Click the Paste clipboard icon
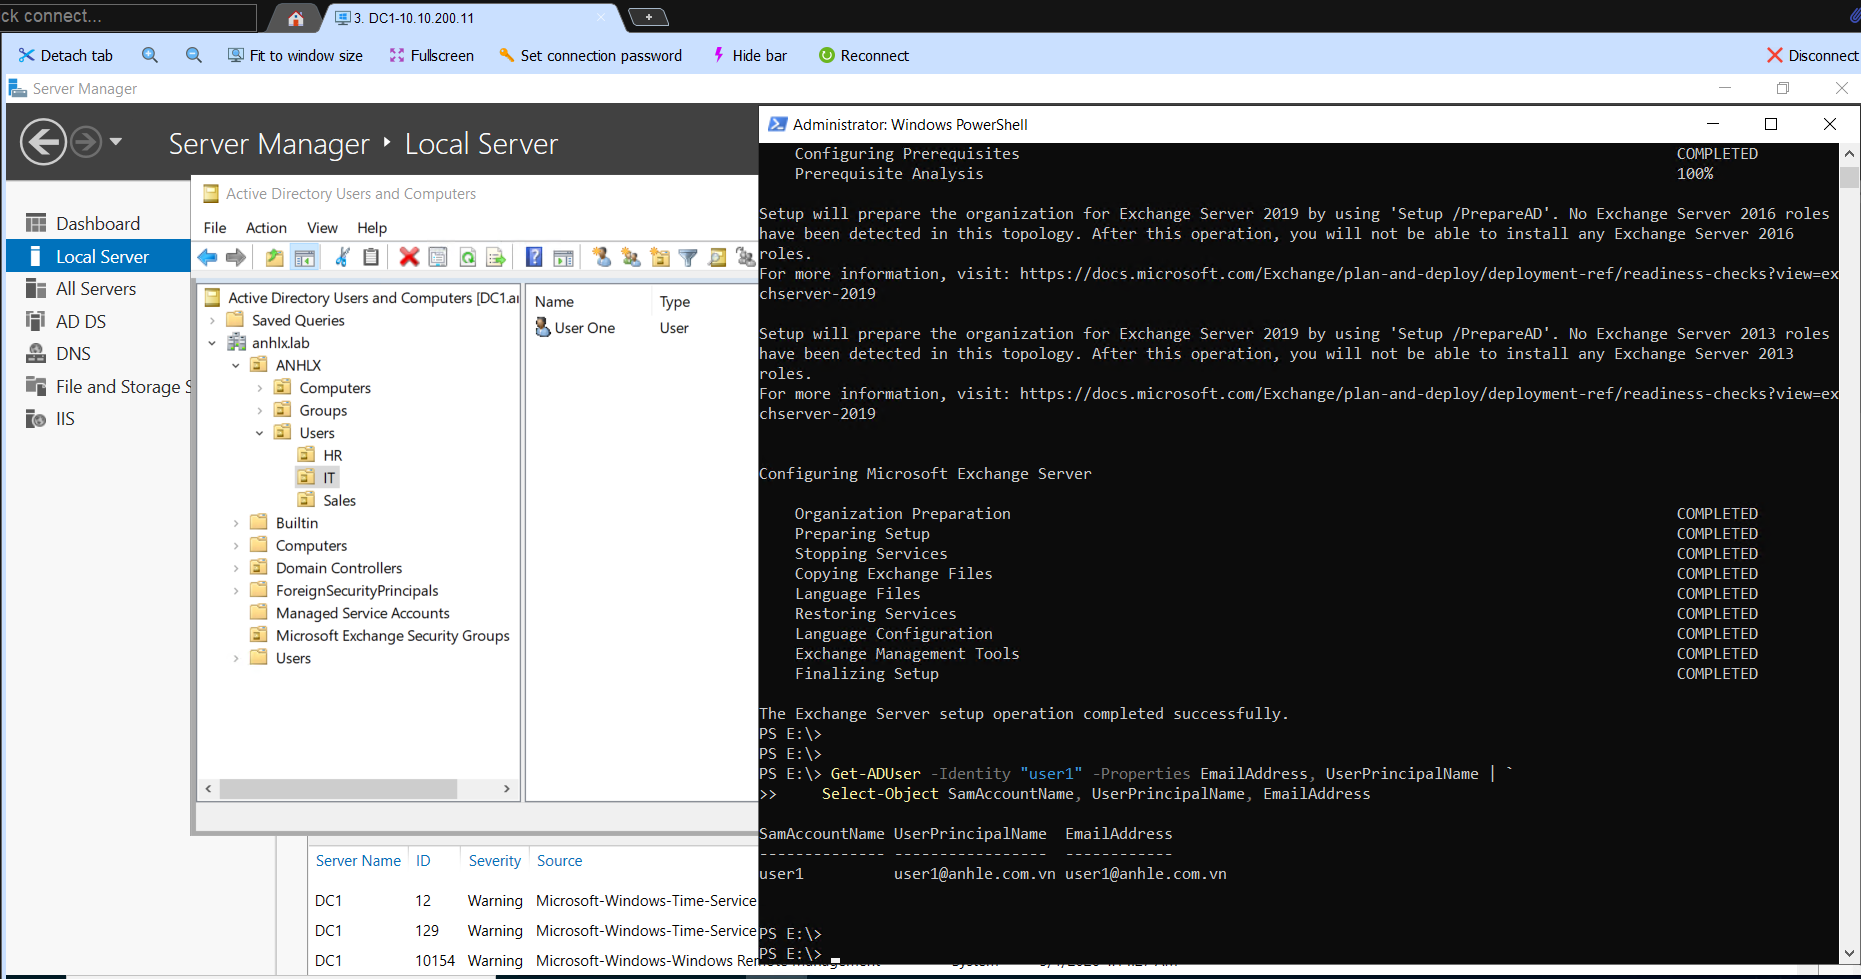 tap(371, 258)
